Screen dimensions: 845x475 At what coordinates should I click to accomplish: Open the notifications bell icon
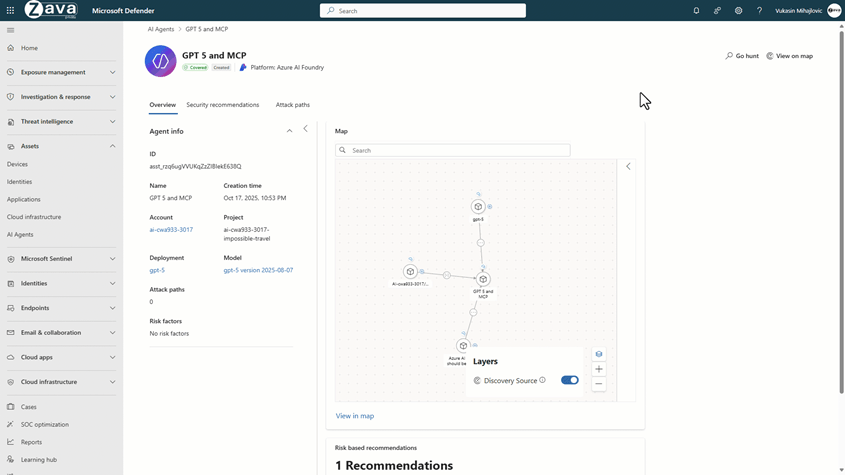tap(696, 11)
